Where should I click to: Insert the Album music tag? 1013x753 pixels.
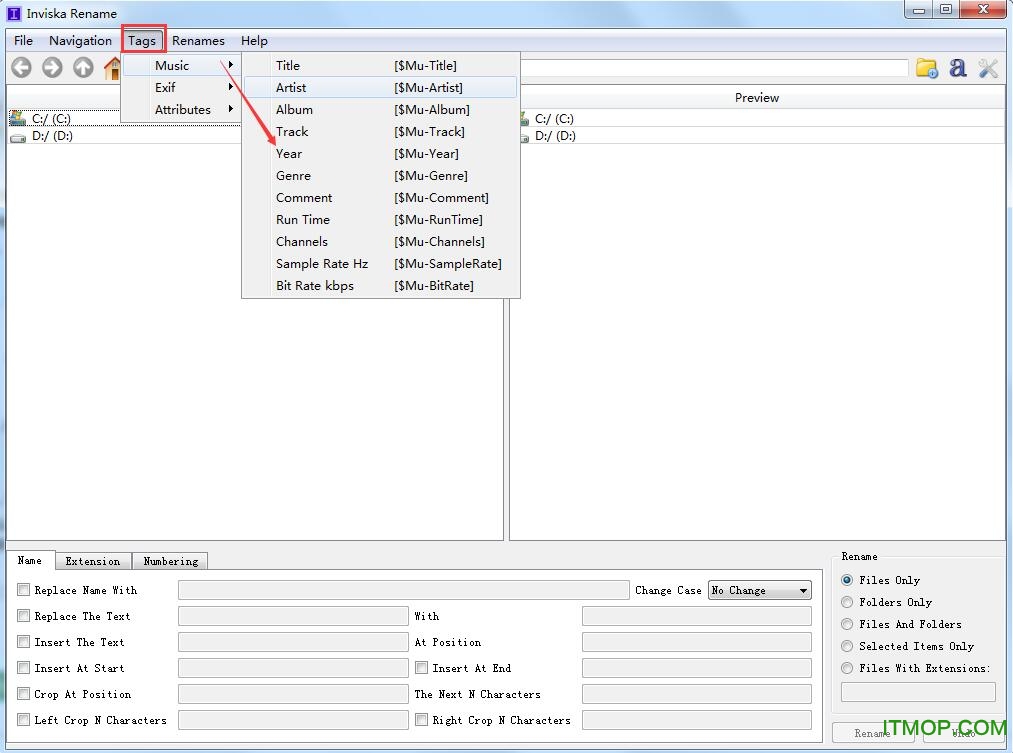381,109
